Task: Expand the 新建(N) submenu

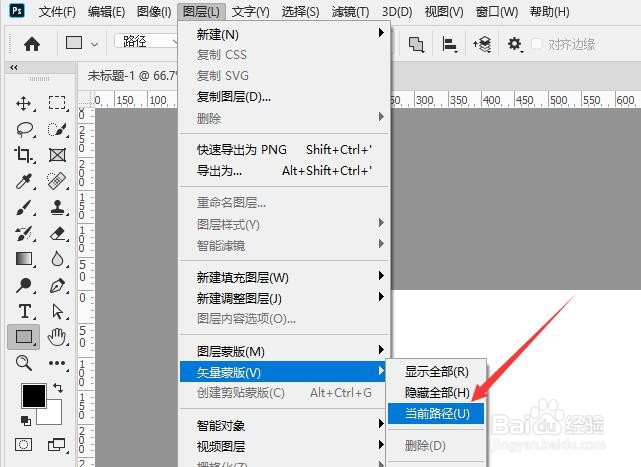Action: pyautogui.click(x=285, y=34)
